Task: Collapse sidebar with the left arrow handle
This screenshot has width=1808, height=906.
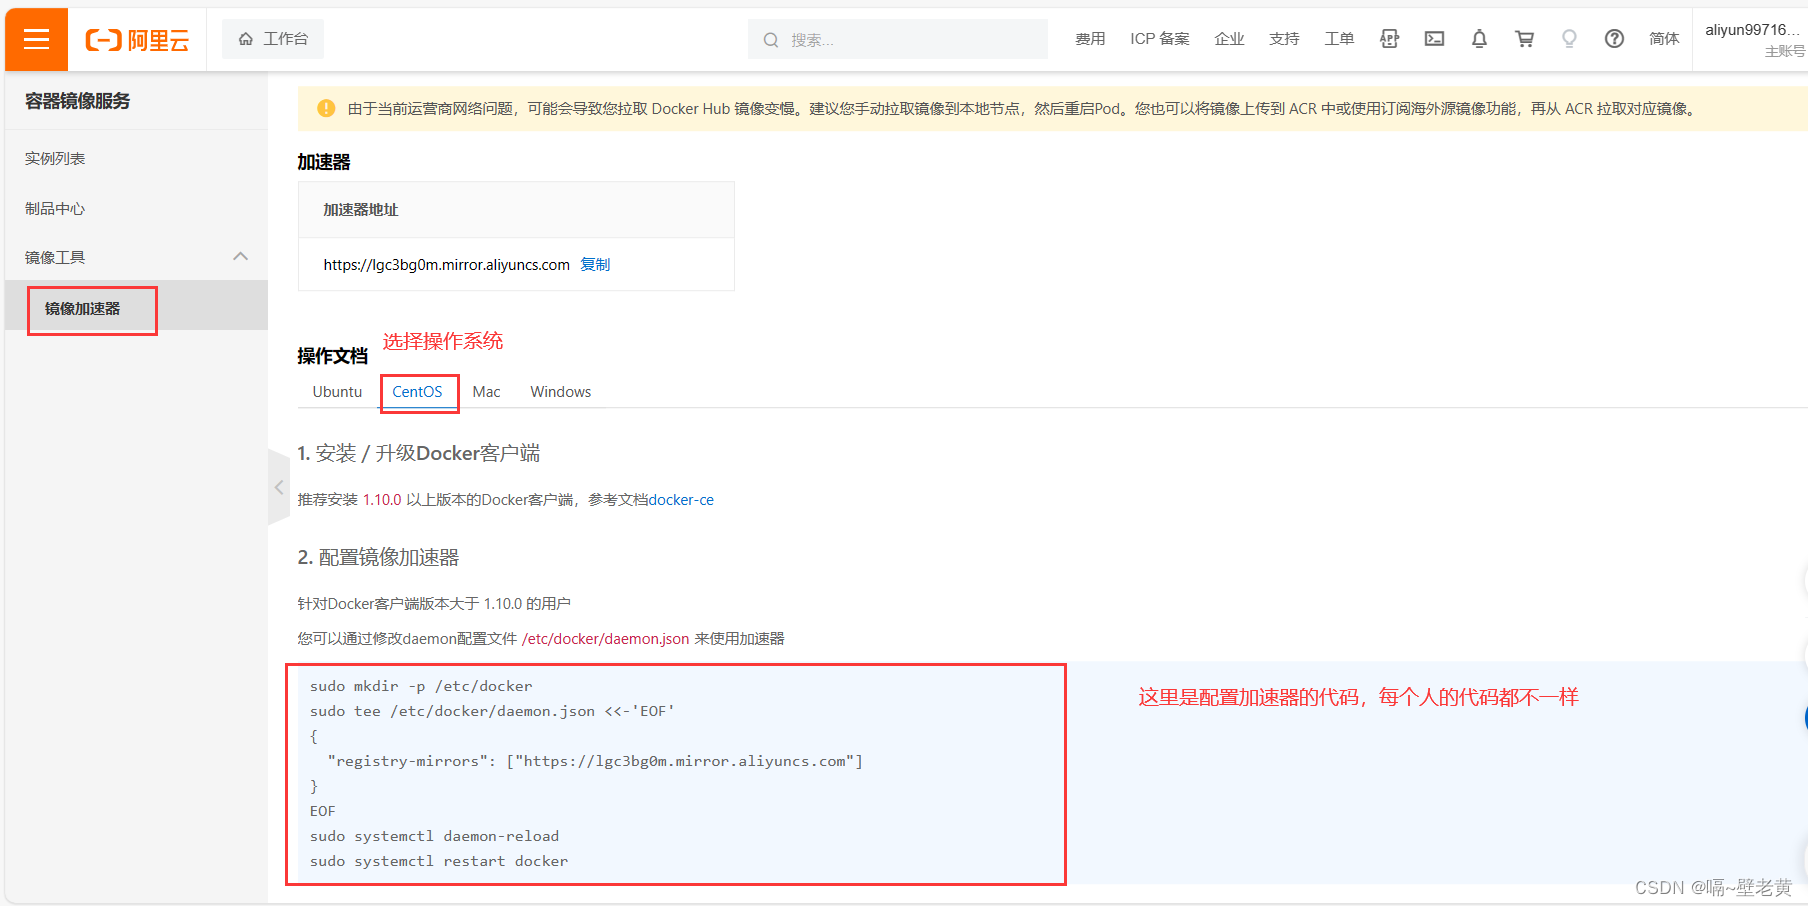Action: pos(278,487)
